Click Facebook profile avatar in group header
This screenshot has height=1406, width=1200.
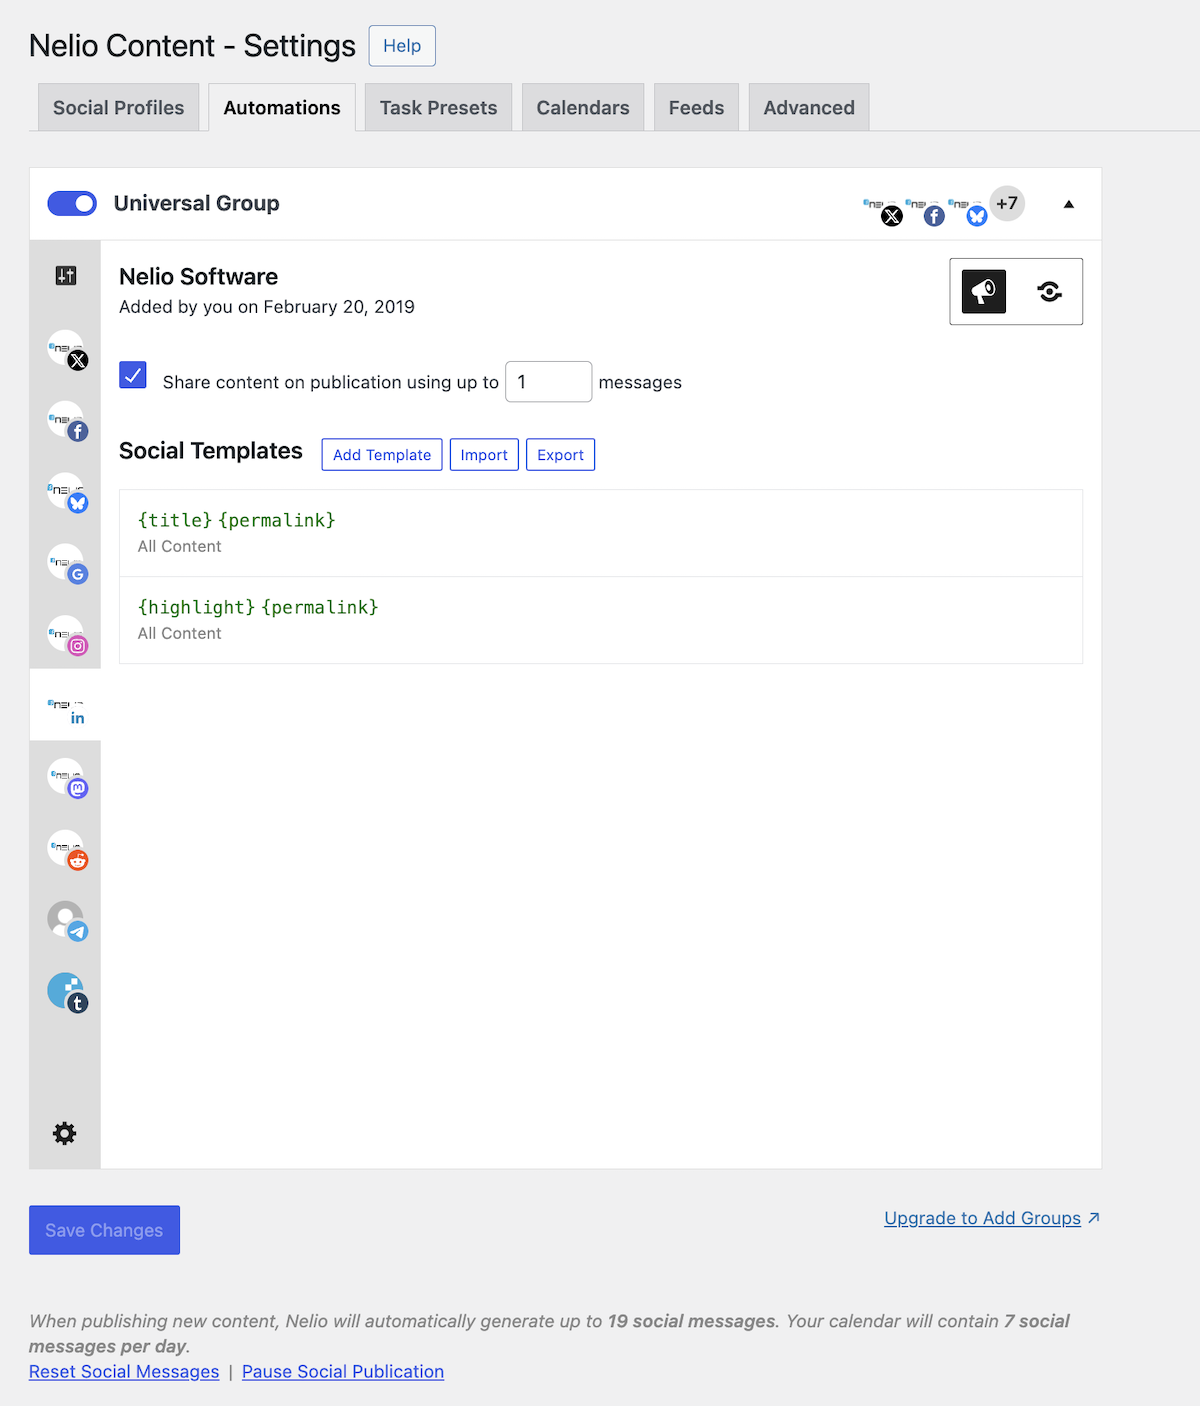tap(925, 207)
